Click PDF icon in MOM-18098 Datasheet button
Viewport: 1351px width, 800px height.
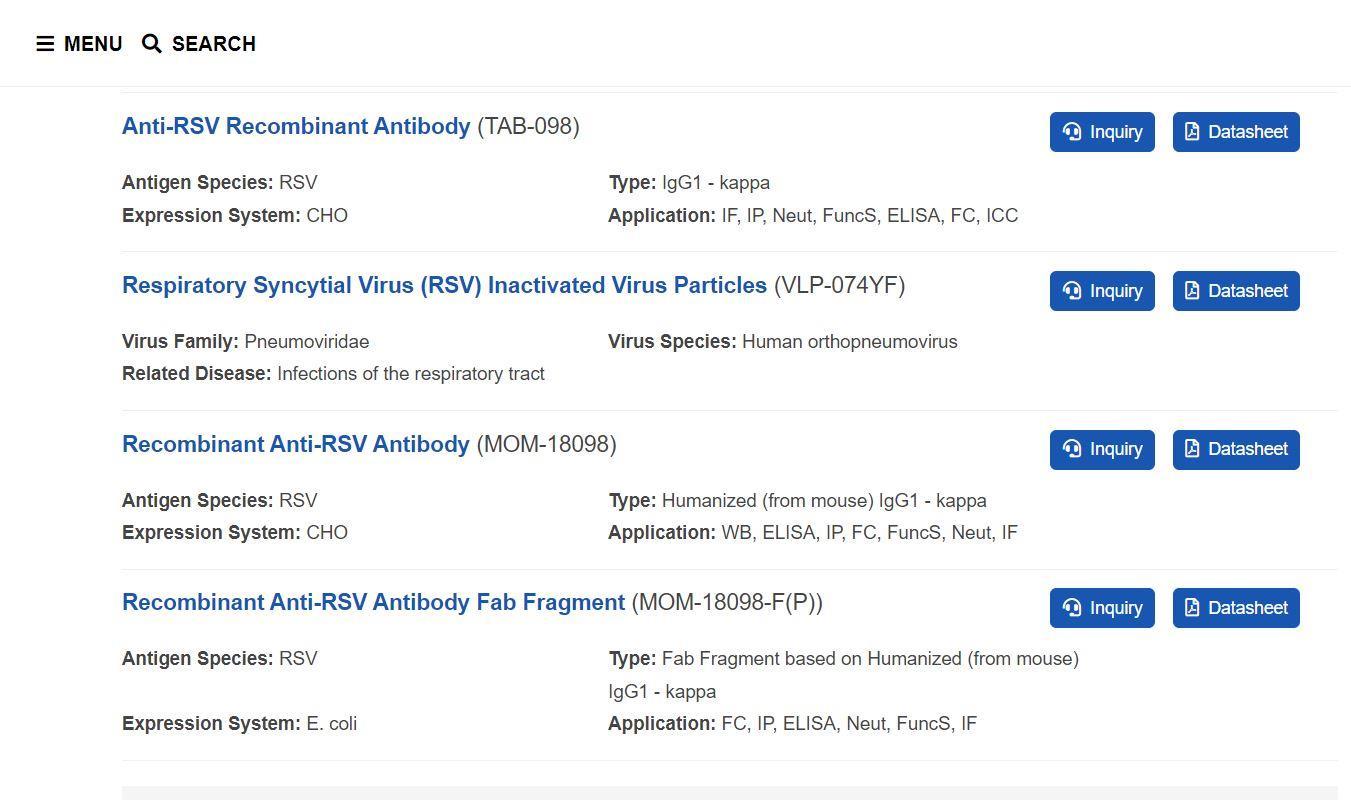pyautogui.click(x=1192, y=449)
